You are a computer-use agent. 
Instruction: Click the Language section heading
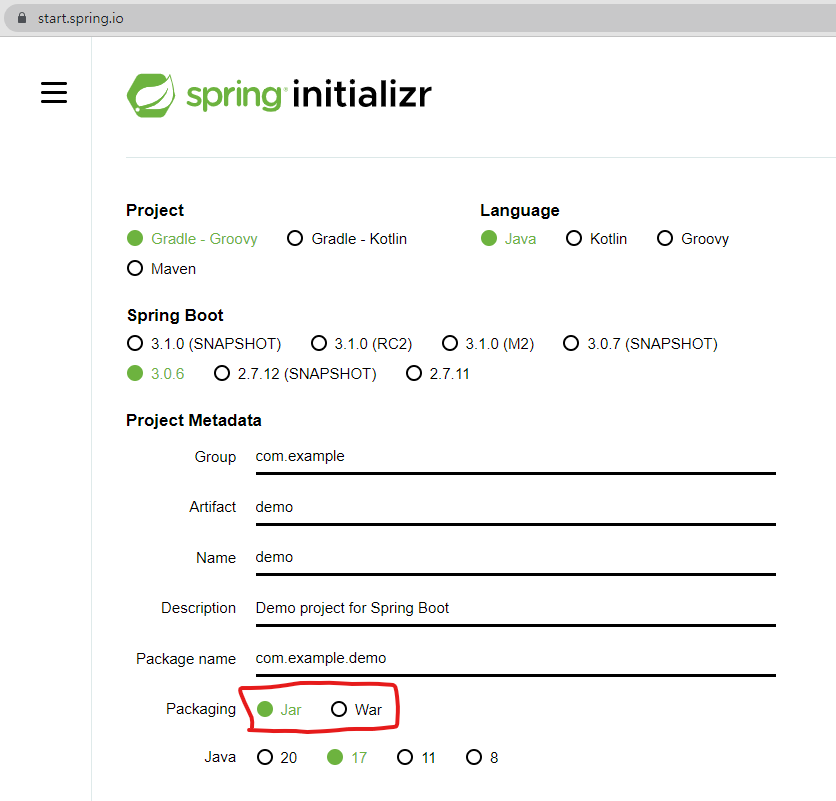[520, 210]
